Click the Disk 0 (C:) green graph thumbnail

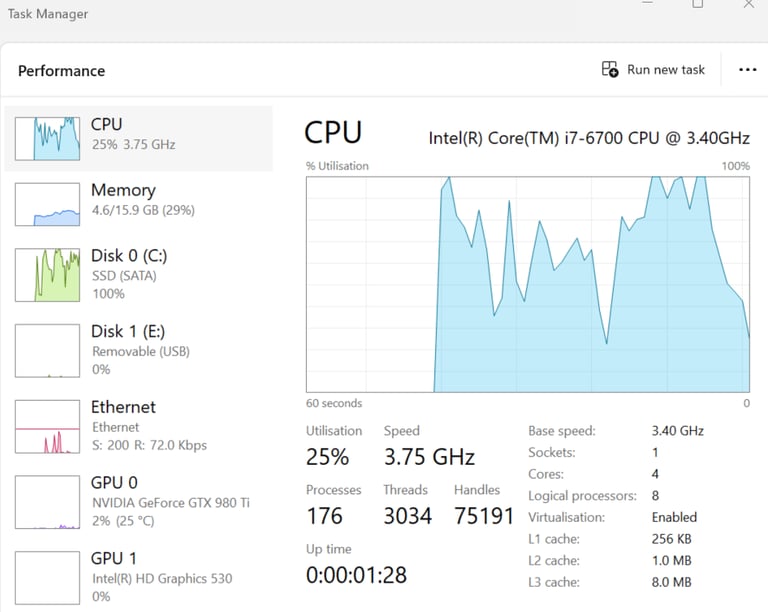[47, 275]
